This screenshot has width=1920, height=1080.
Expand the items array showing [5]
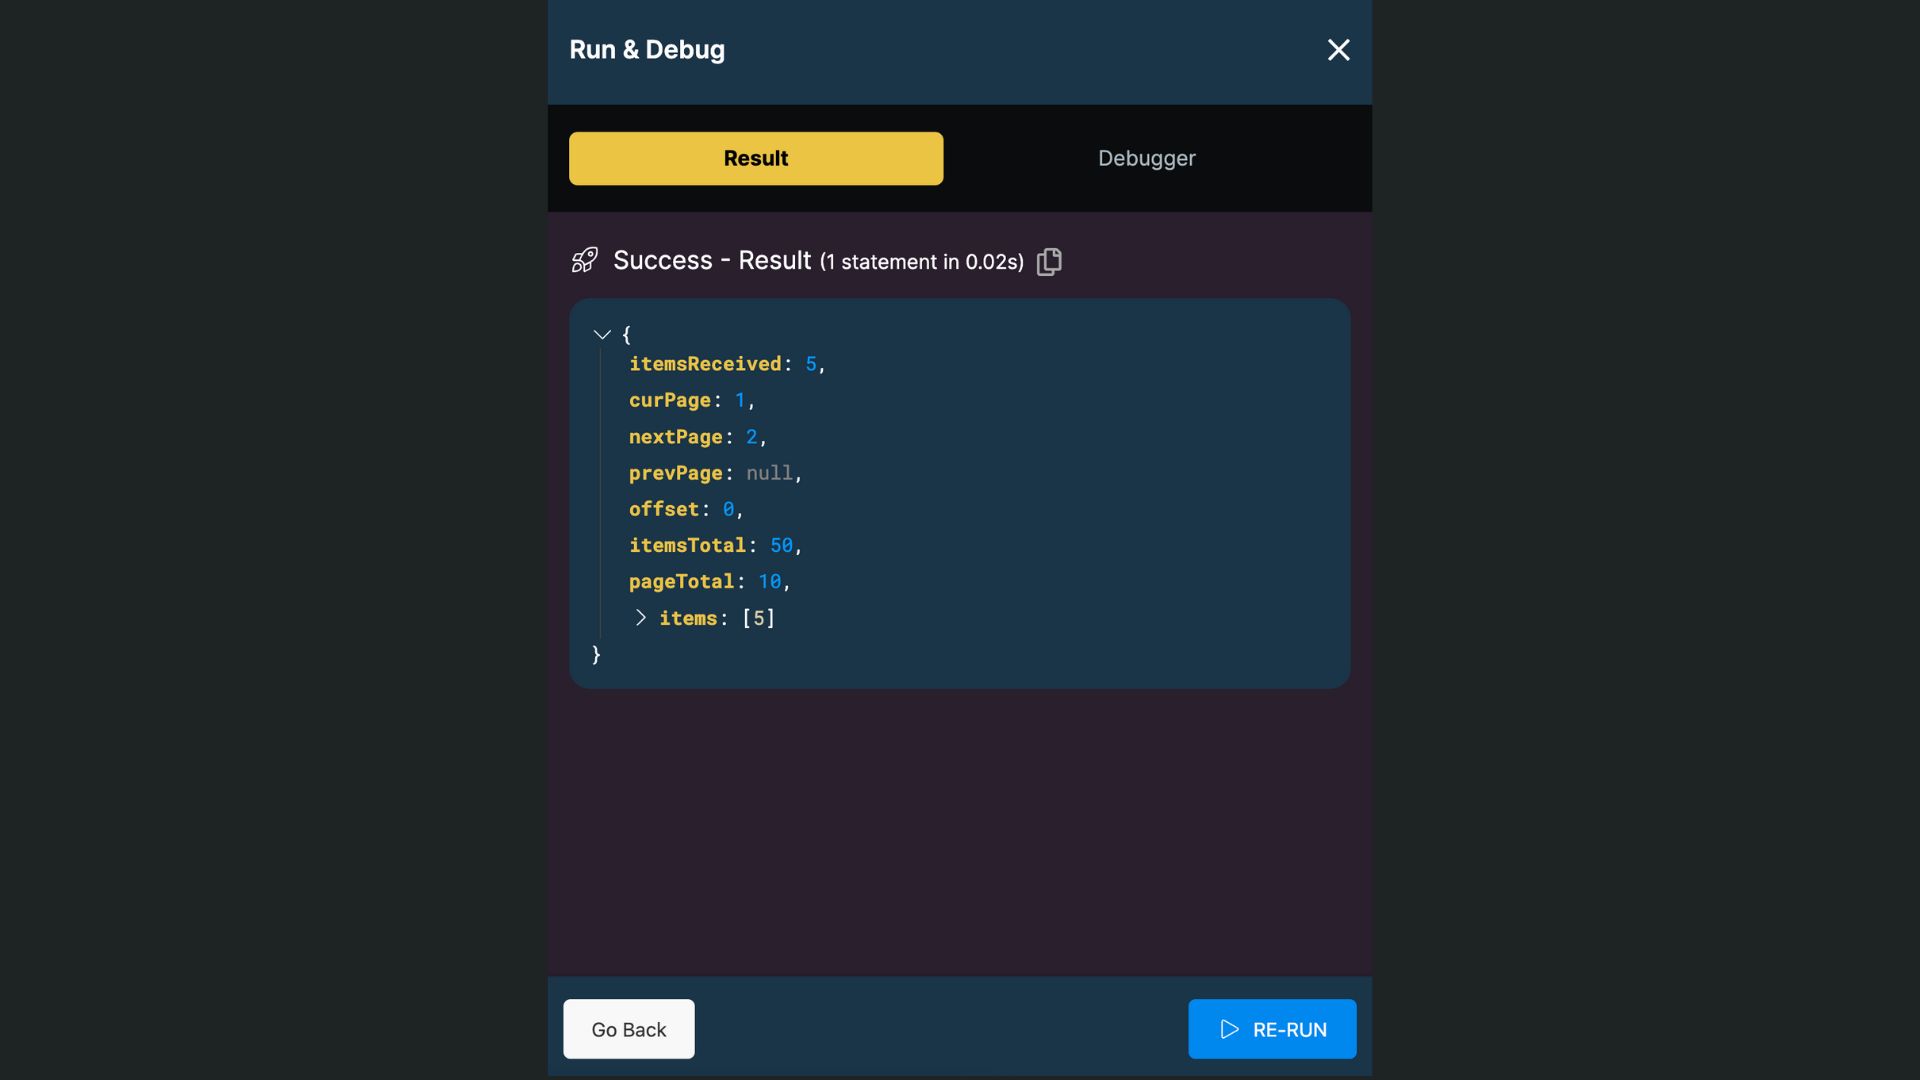[x=641, y=618]
